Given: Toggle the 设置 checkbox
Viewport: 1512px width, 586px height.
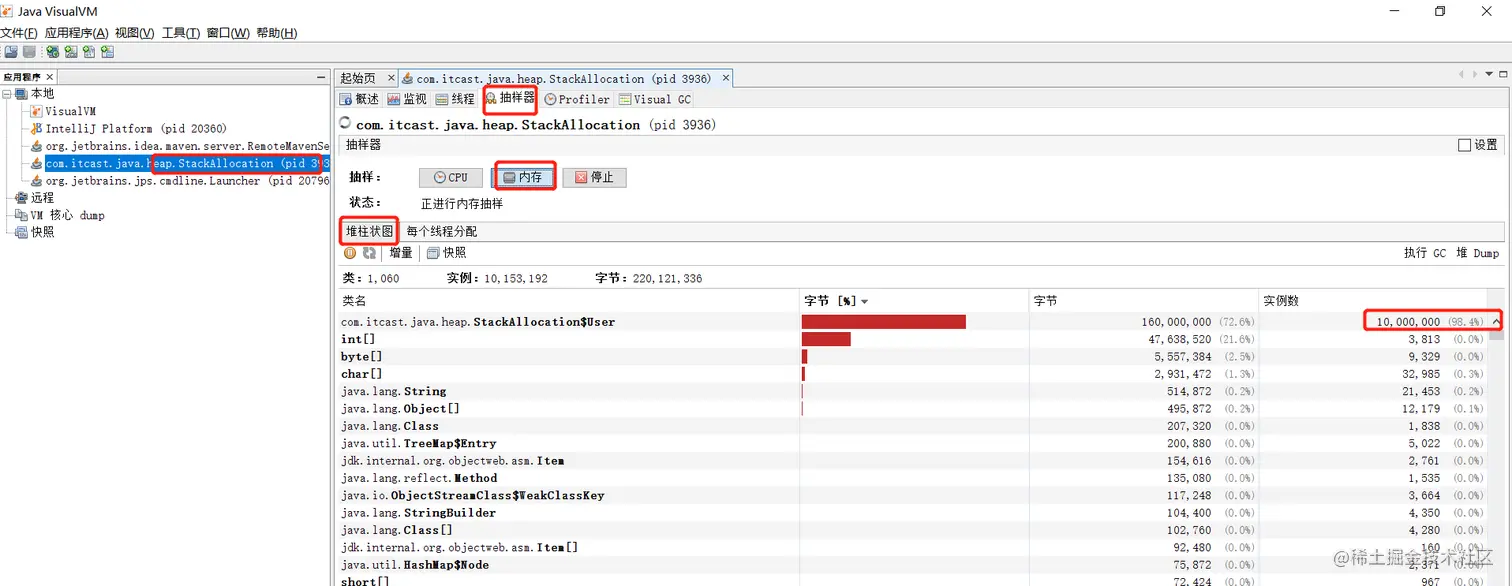Looking at the screenshot, I should click(1464, 145).
